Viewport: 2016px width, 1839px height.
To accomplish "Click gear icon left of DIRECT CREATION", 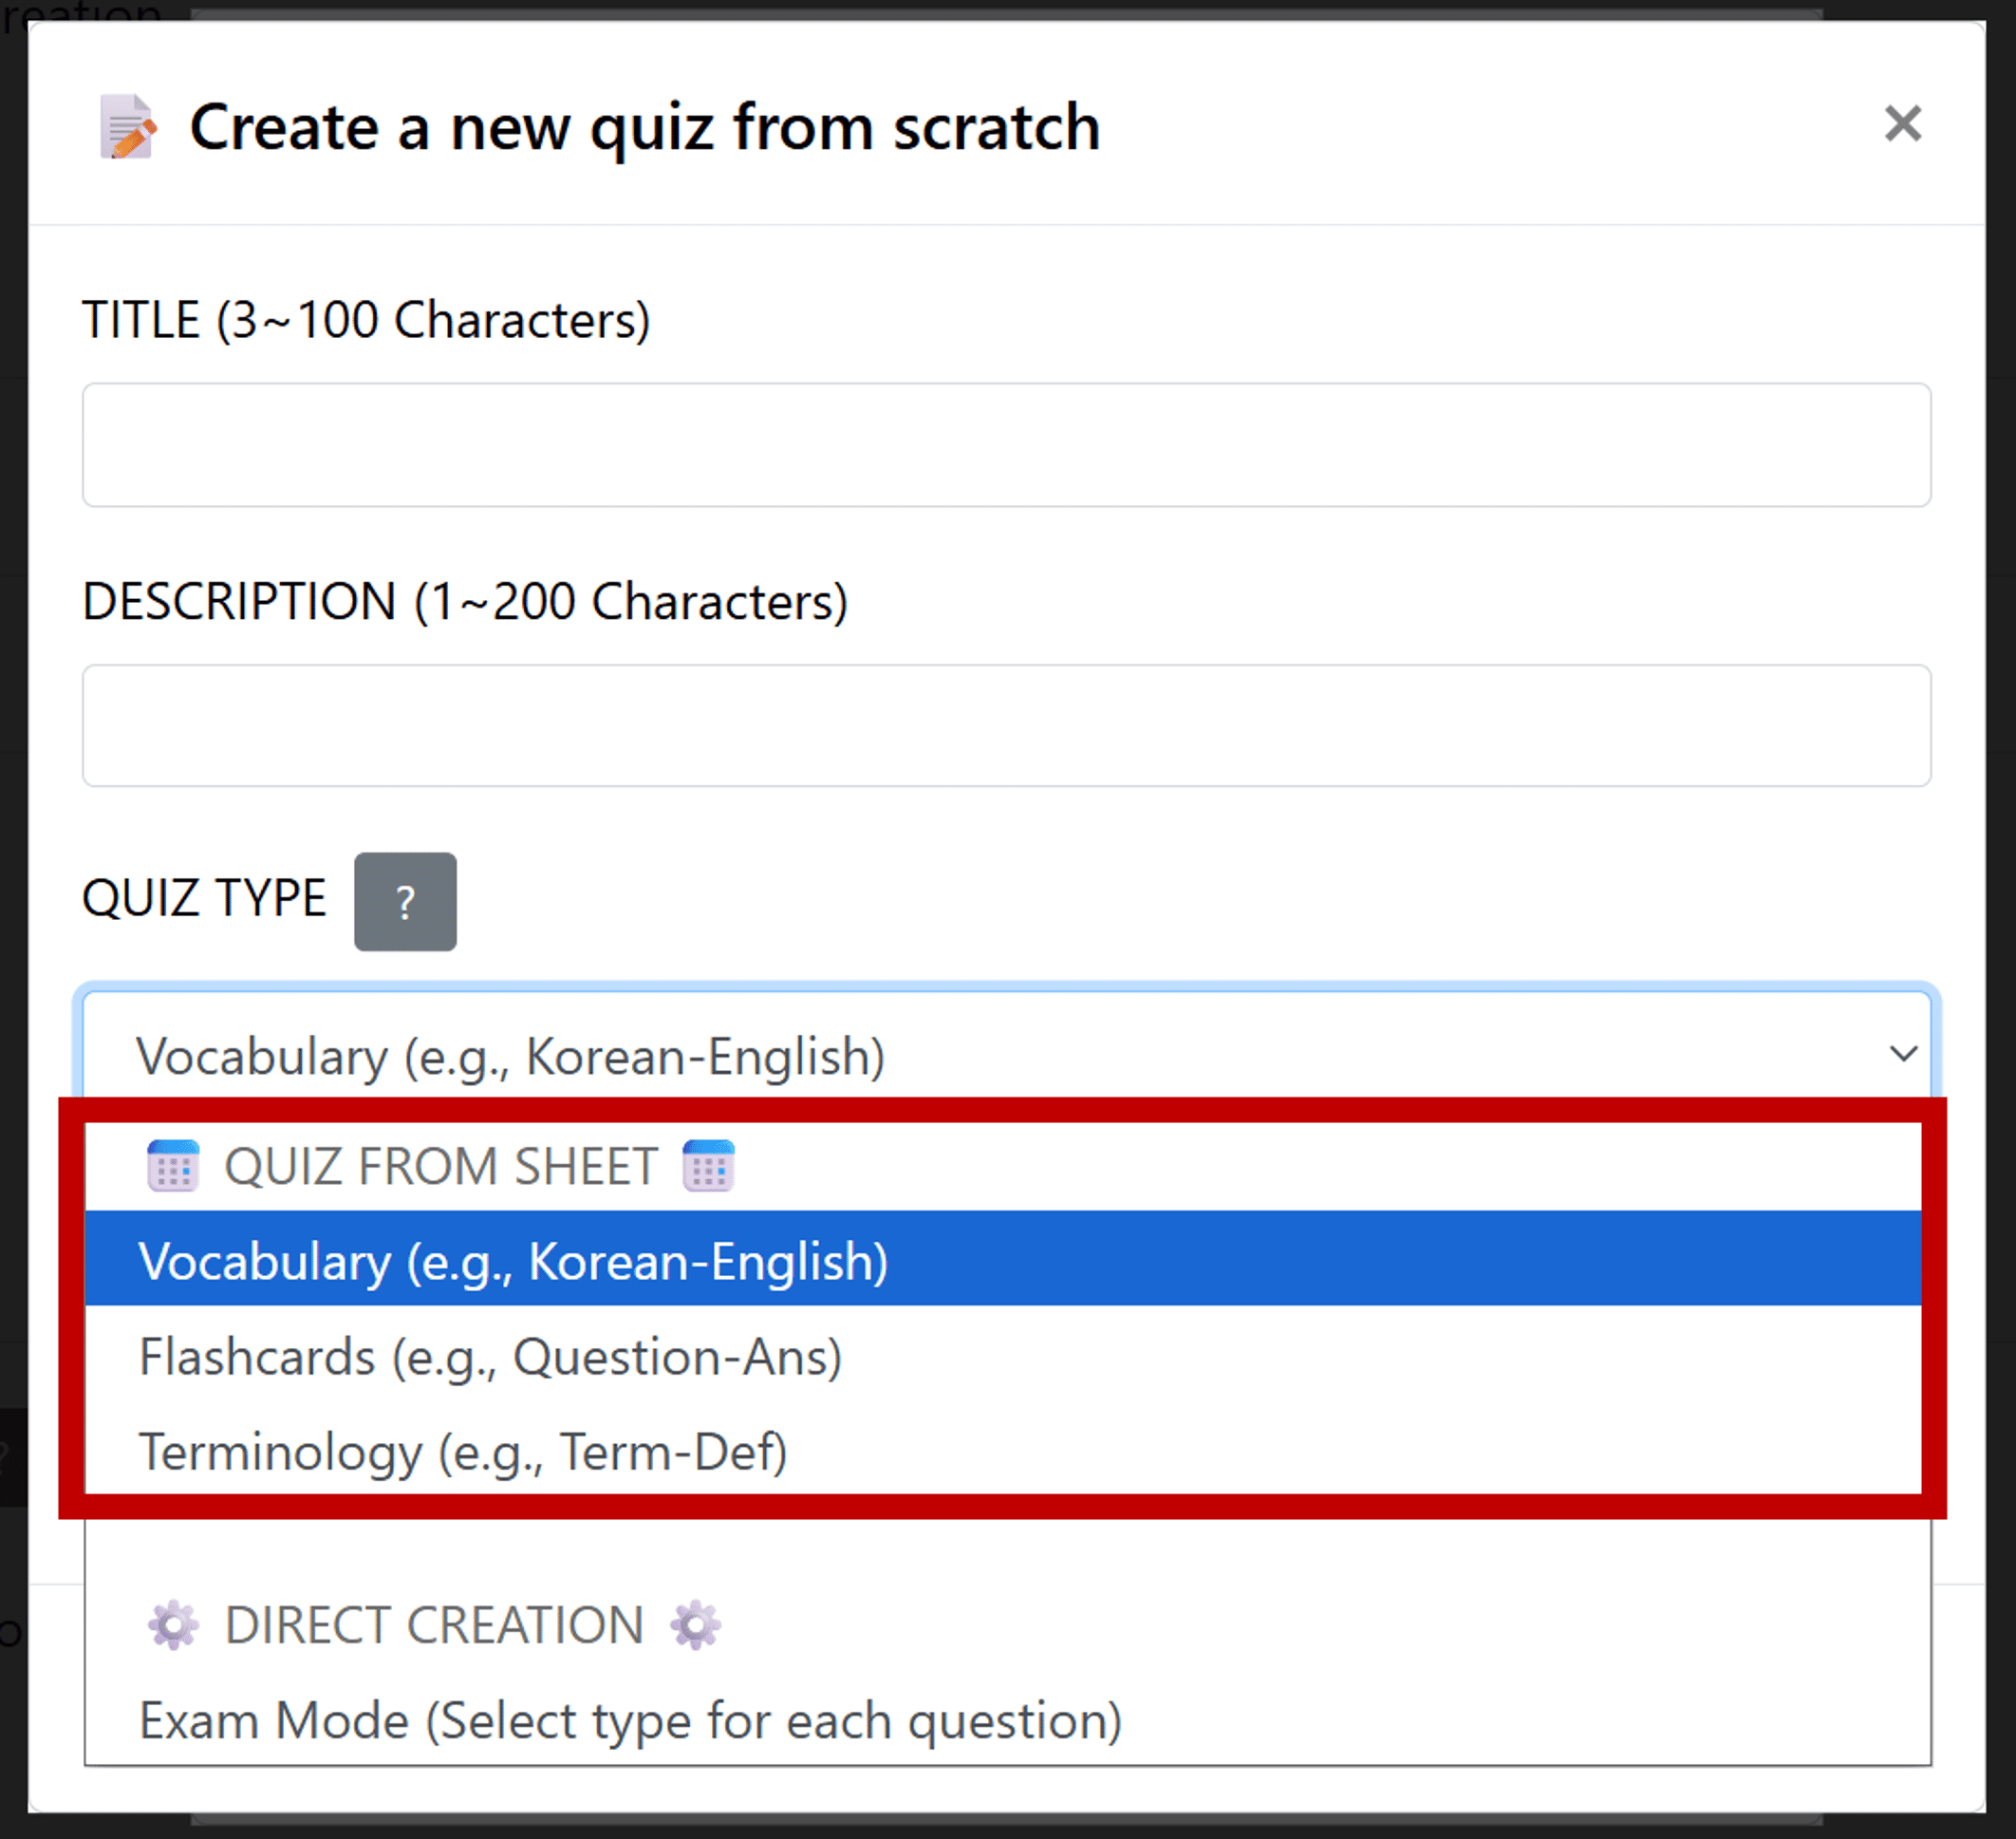I will tap(173, 1625).
